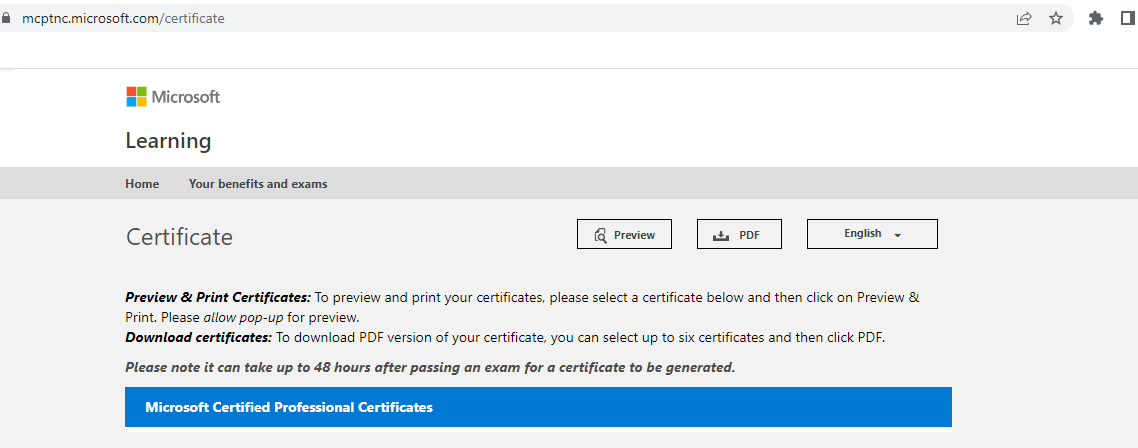Open the English language dropdown
Screen dimensions: 1138x448
[872, 234]
